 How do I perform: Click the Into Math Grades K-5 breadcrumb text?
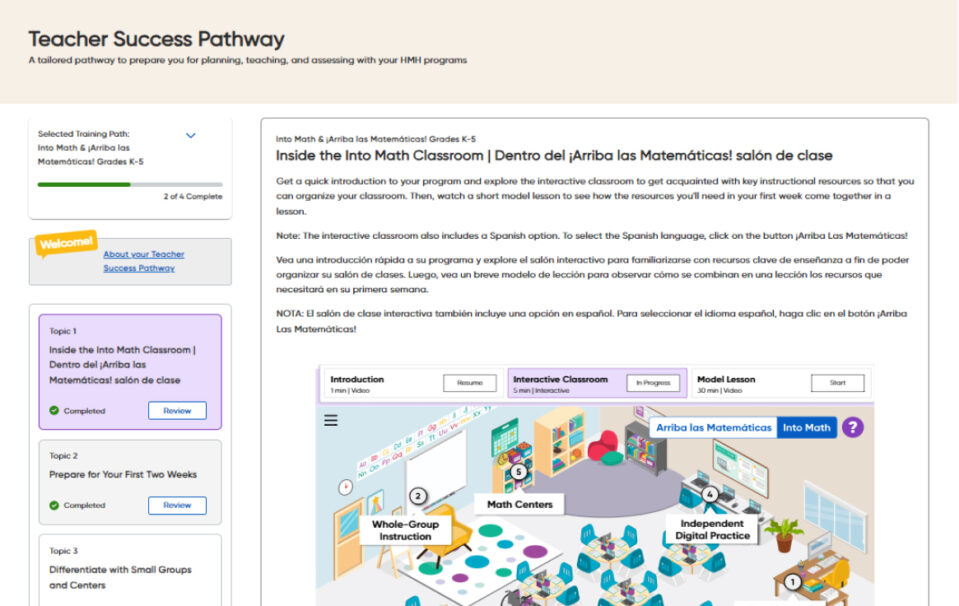coord(376,139)
